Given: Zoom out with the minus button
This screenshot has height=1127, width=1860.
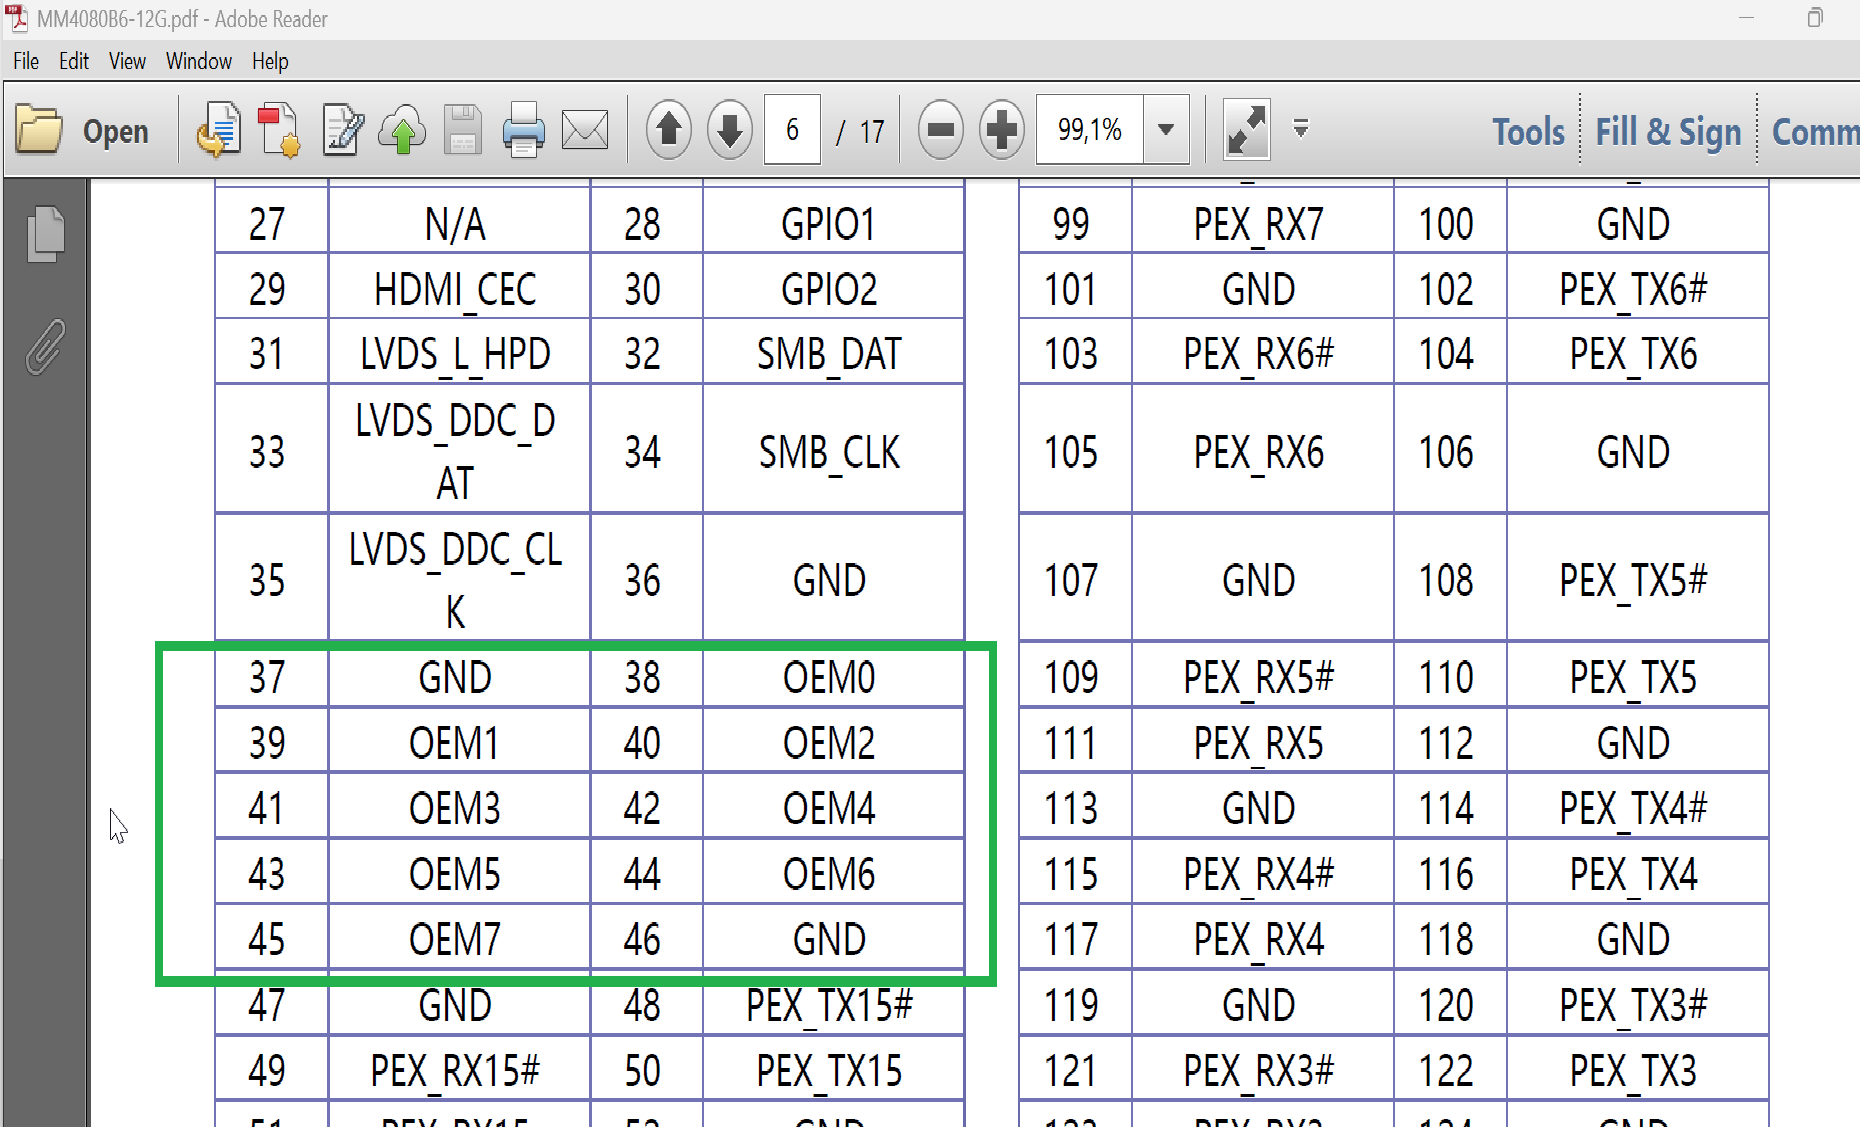Looking at the screenshot, I should pos(941,130).
